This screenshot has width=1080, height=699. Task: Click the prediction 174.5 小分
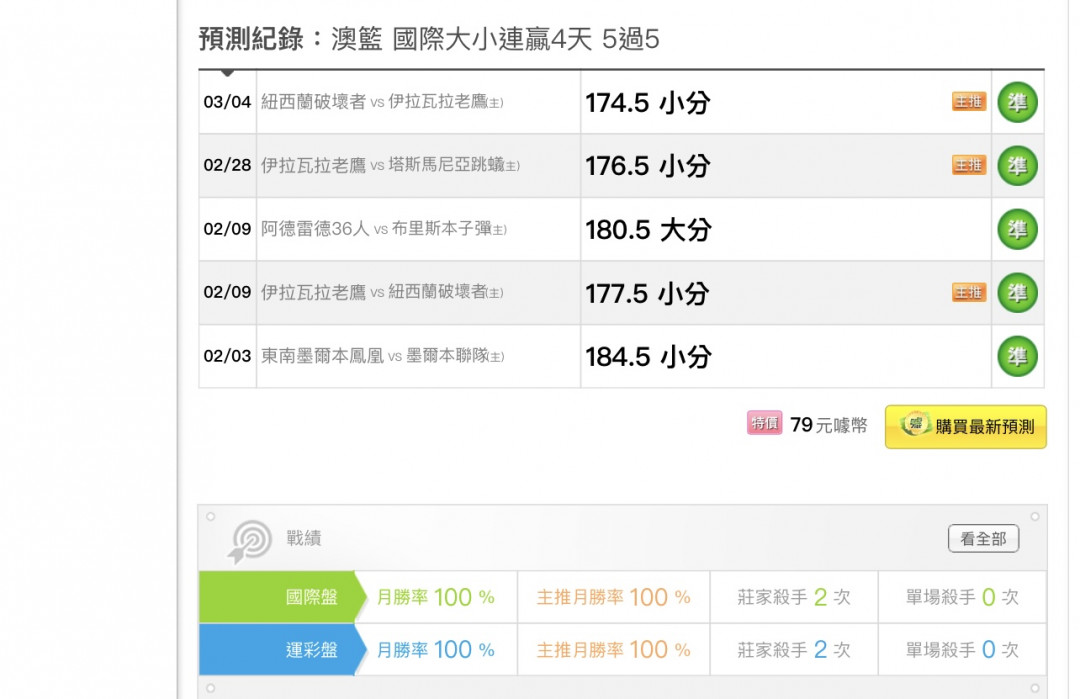click(x=647, y=103)
